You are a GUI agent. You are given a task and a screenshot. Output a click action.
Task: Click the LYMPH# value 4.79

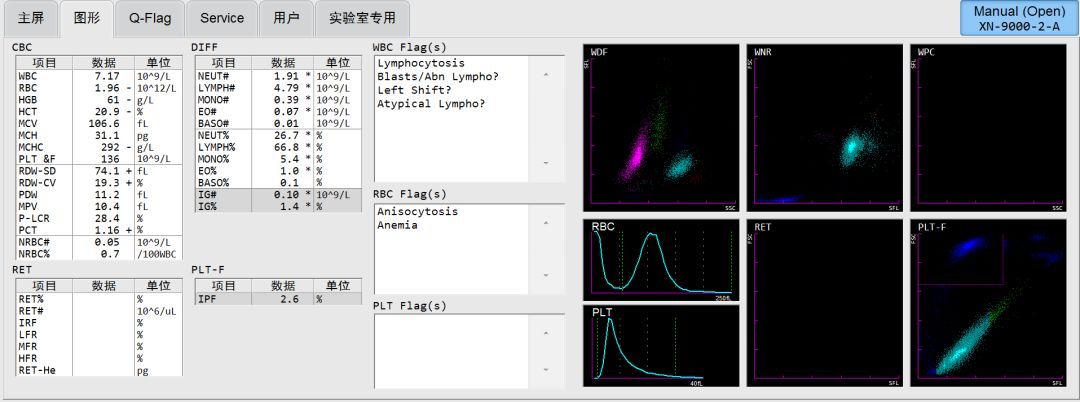pos(287,87)
